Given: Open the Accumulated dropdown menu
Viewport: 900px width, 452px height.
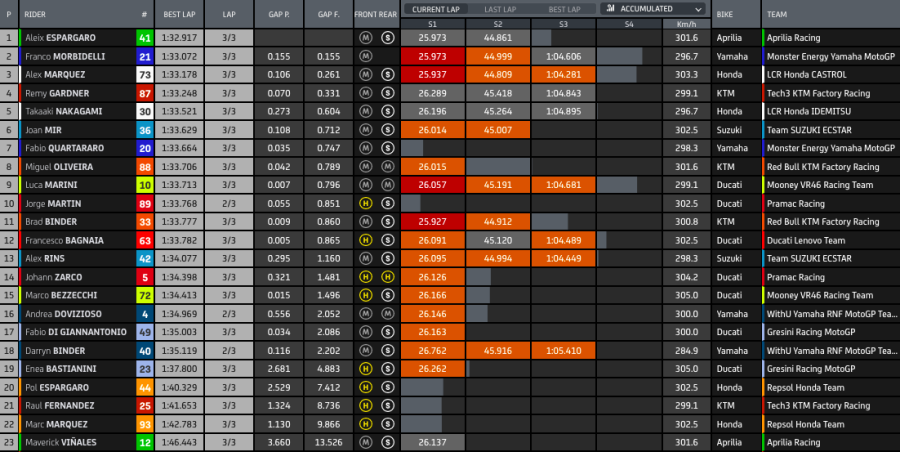Looking at the screenshot, I should point(654,9).
